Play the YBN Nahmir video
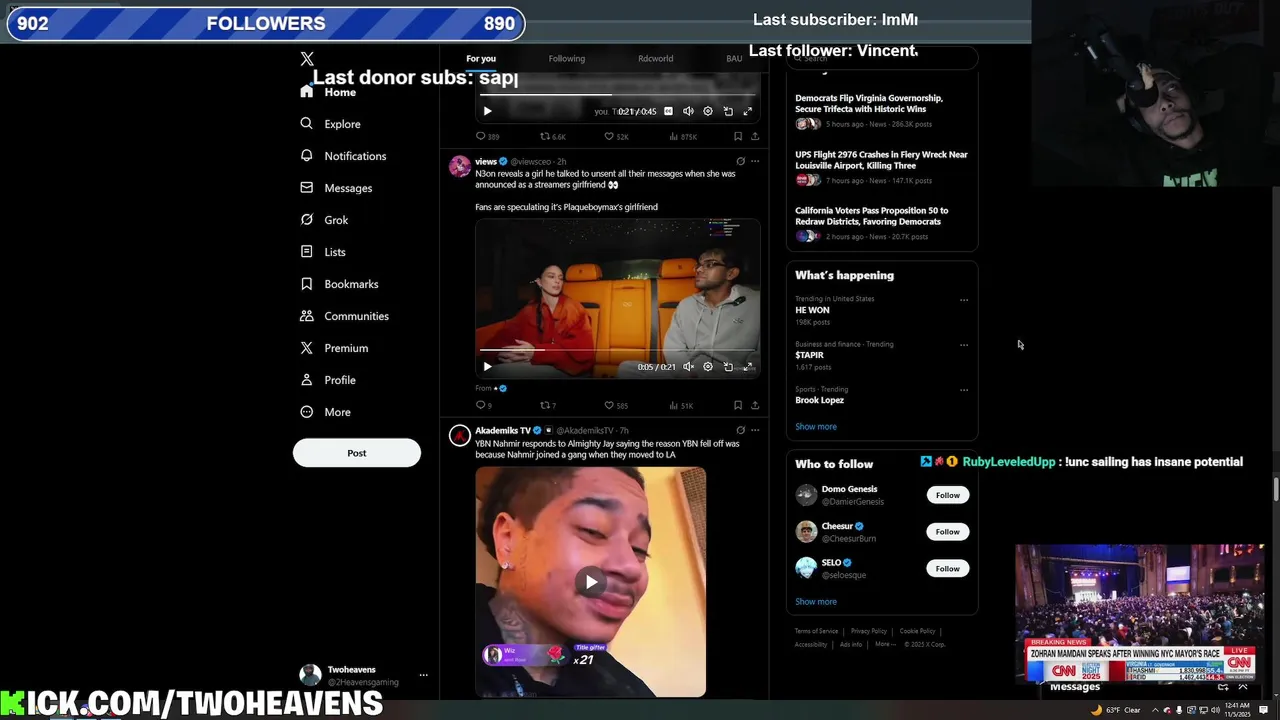The height and width of the screenshot is (720, 1280). coord(591,582)
